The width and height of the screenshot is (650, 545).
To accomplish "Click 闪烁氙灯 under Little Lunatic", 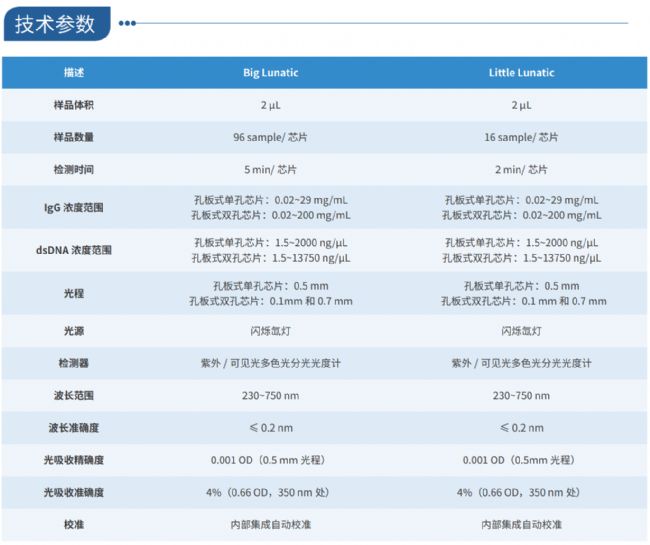I will (521, 331).
